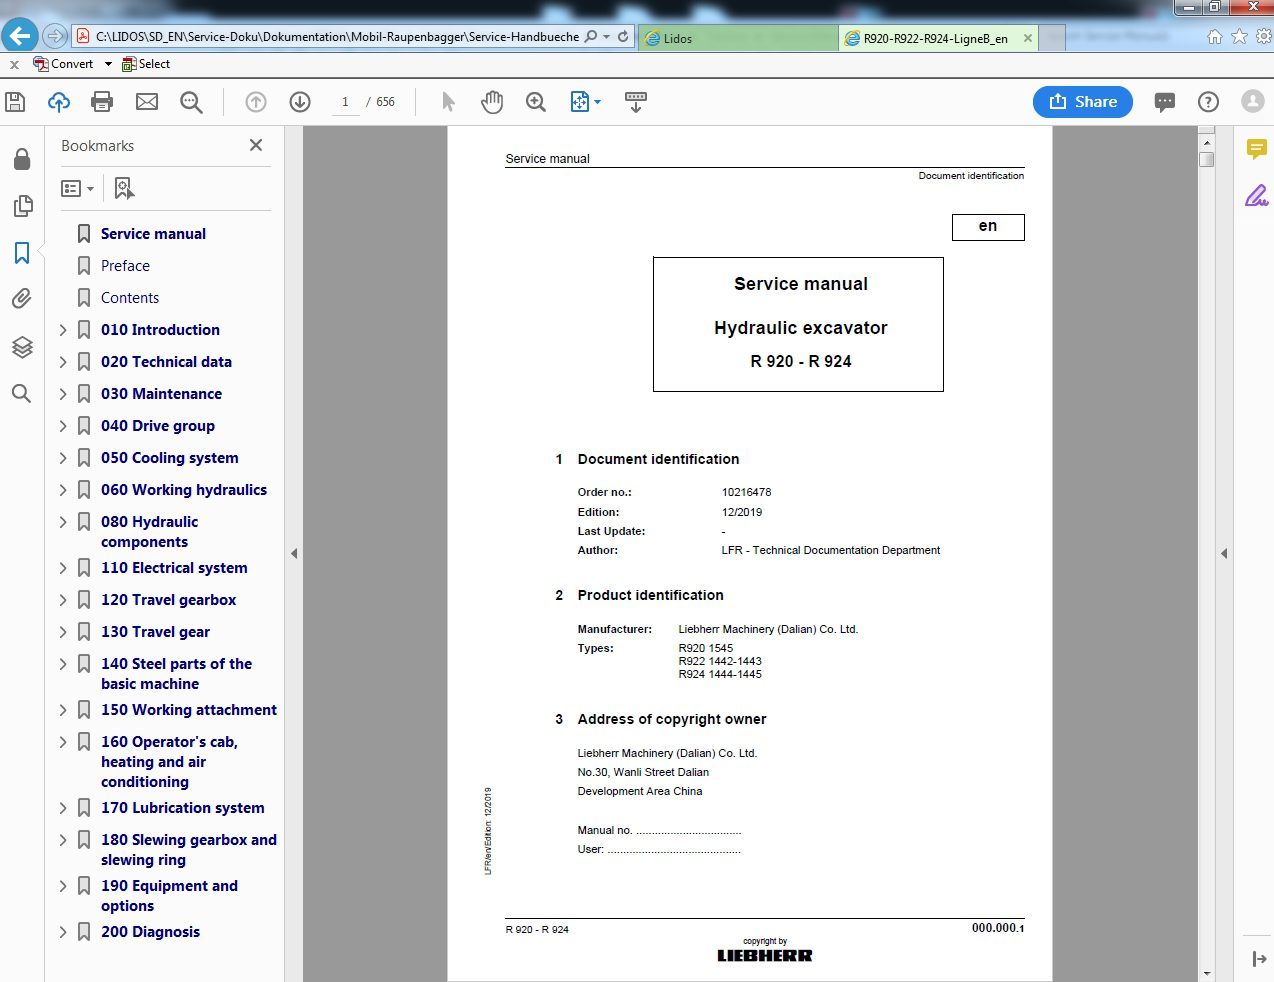Open the Preface bookmark
The image size is (1274, 982).
pos(125,266)
